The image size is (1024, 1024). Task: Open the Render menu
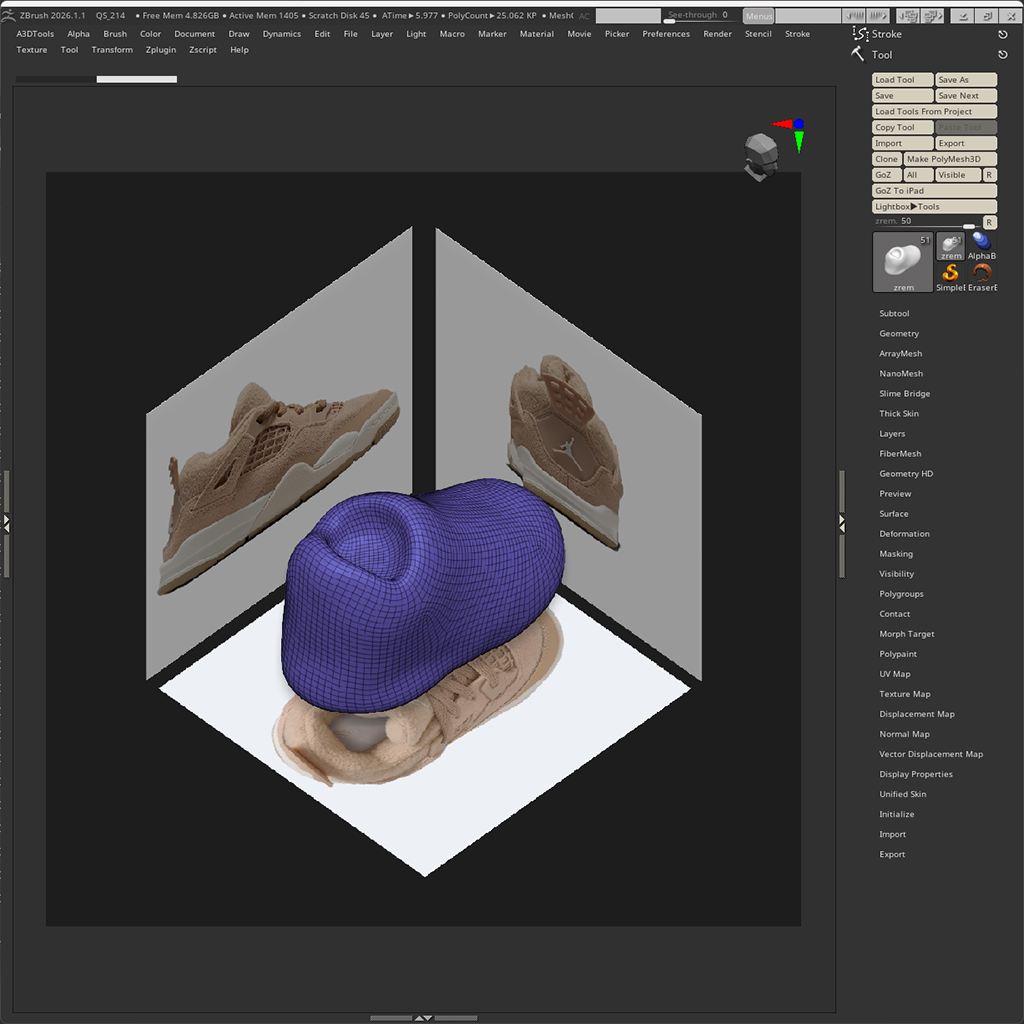coord(717,34)
